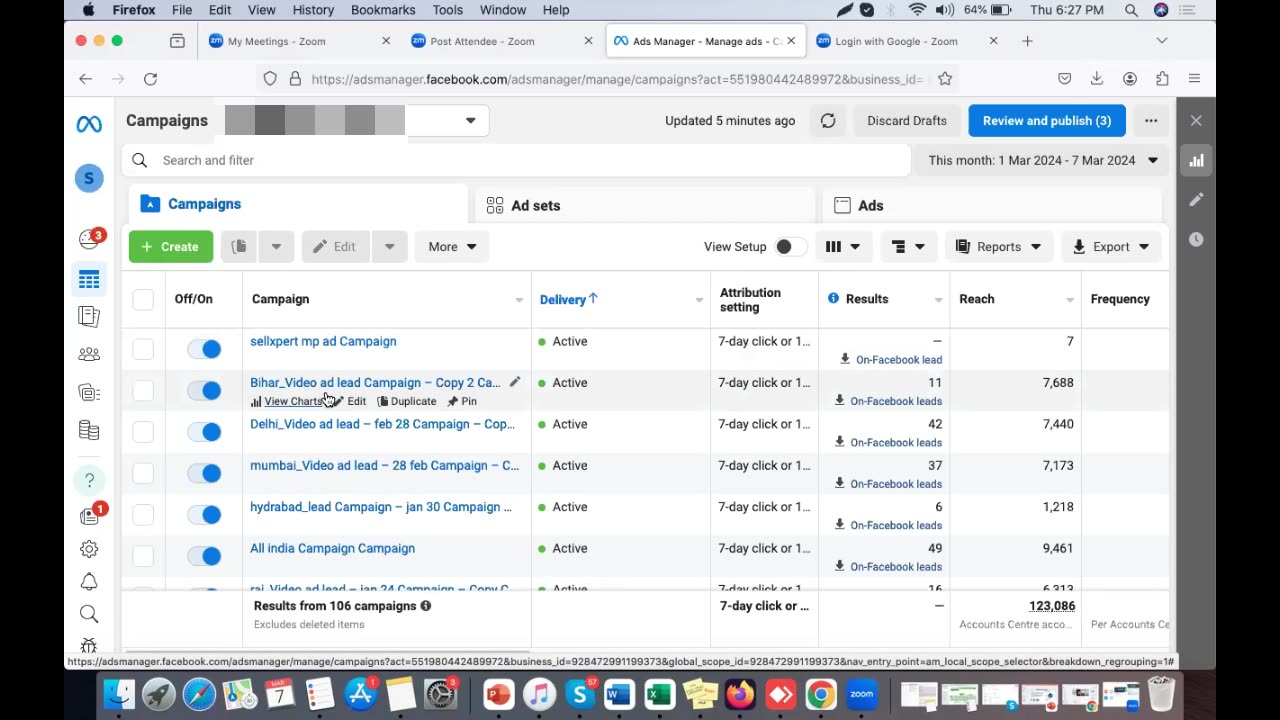Open the date range This month dropdown

pyautogui.click(x=1043, y=160)
